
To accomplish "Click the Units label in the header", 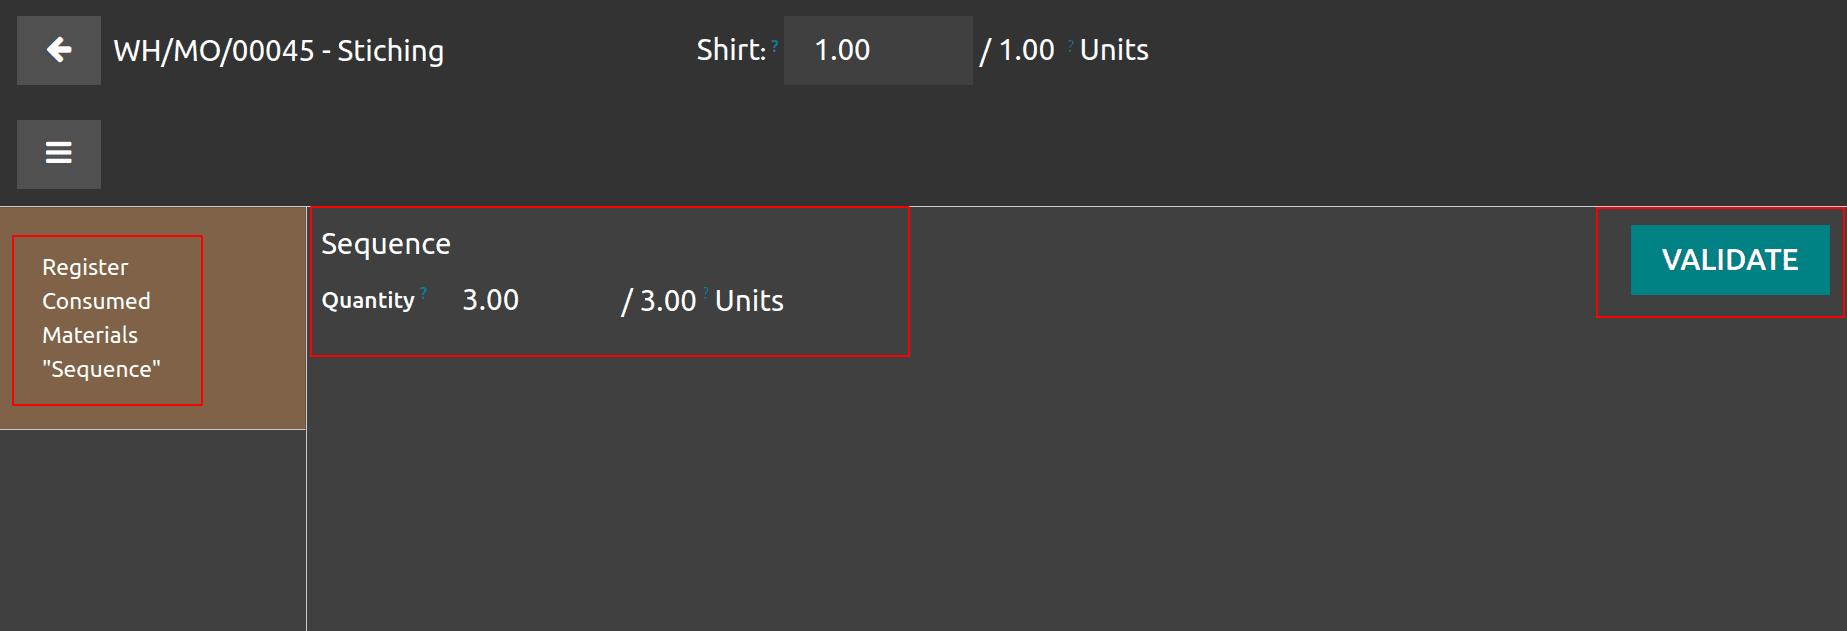I will (x=1114, y=50).
